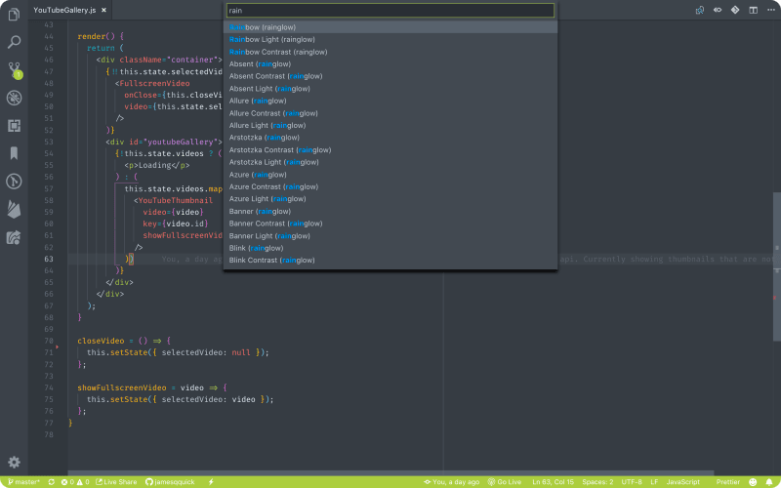781x488 pixels.
Task: Open the Debug view icon
Action: (14, 98)
